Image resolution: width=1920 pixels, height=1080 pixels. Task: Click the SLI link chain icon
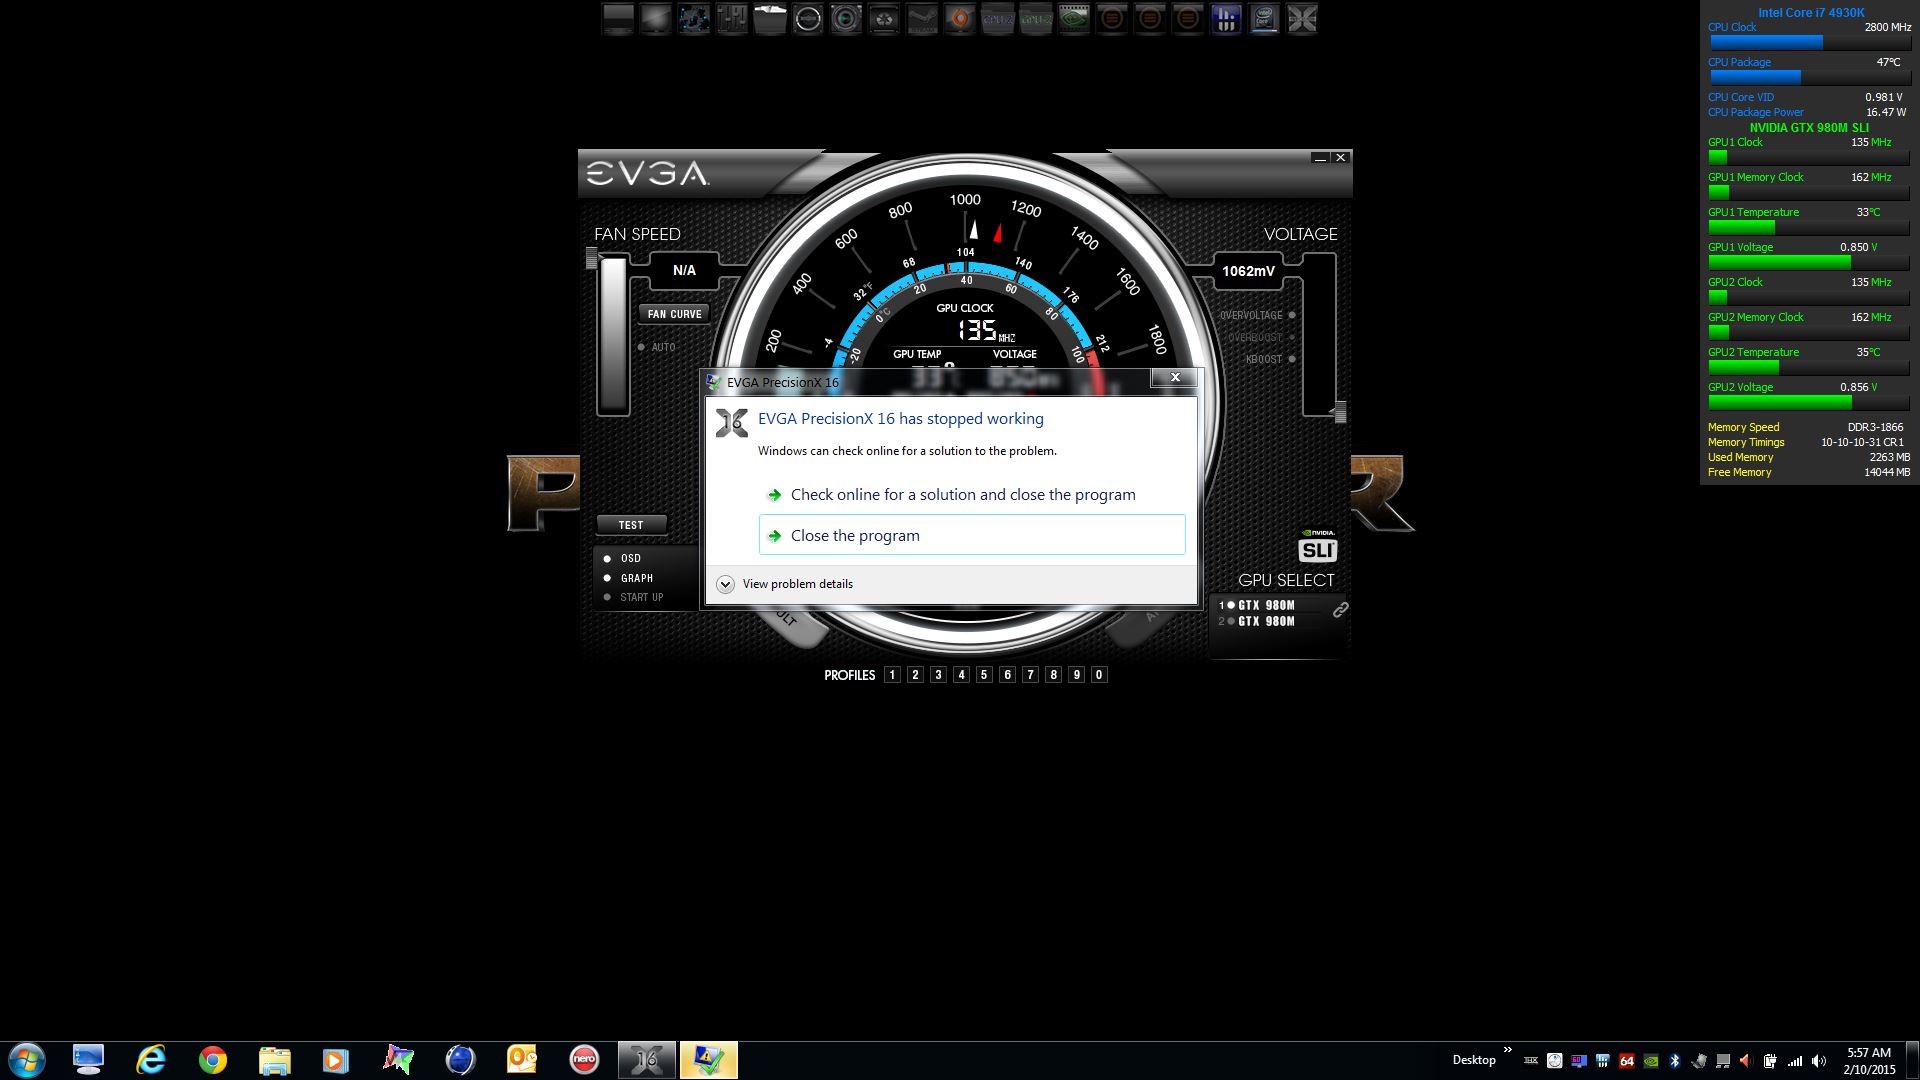[x=1340, y=609]
